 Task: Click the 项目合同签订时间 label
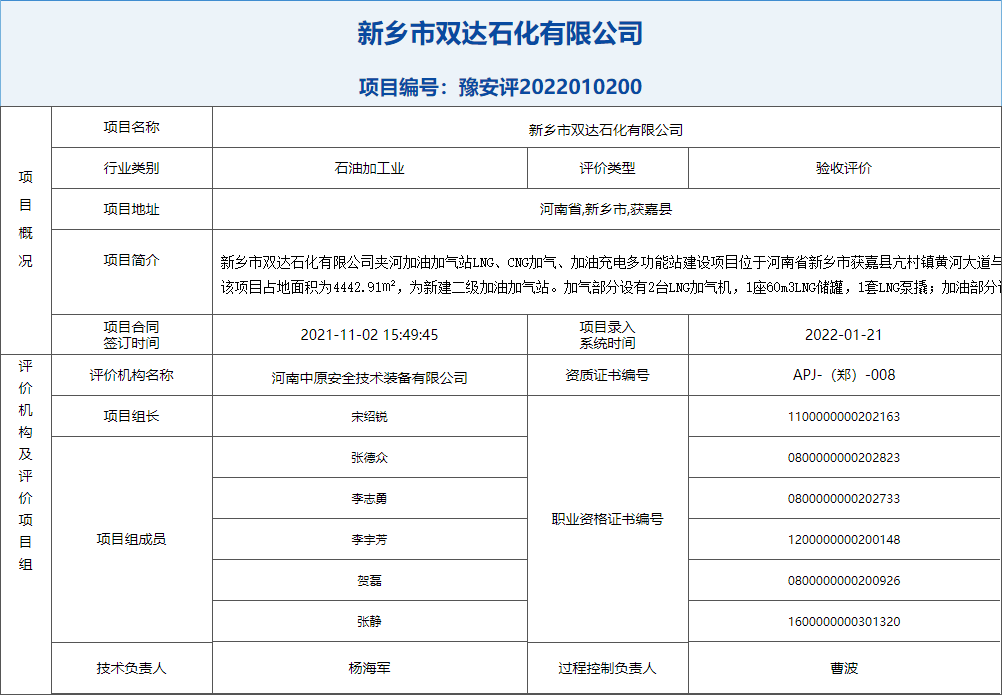click(132, 335)
